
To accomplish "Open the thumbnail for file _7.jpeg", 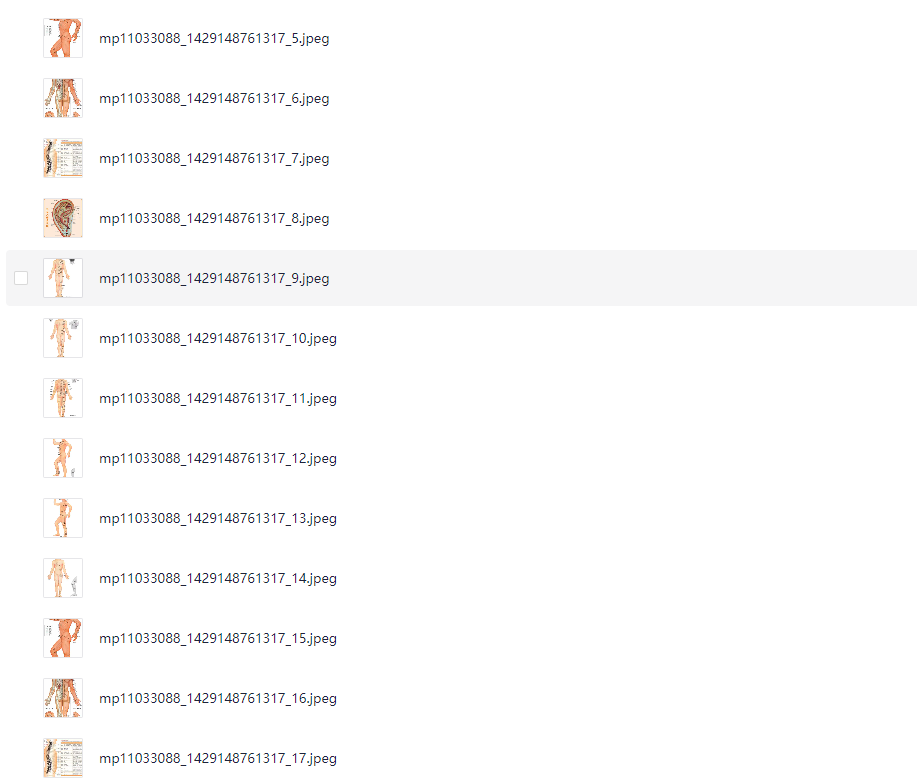I will 63,158.
